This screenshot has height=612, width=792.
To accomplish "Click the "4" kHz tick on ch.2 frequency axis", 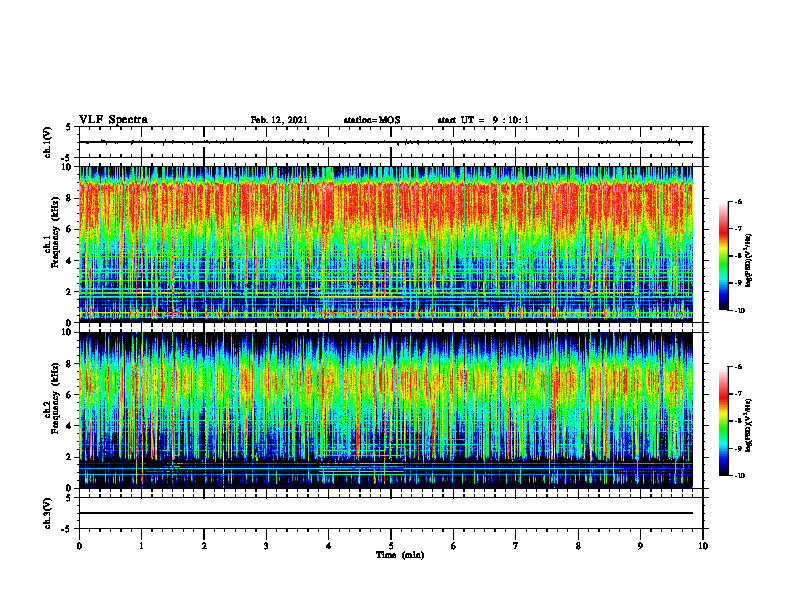I will [70, 426].
